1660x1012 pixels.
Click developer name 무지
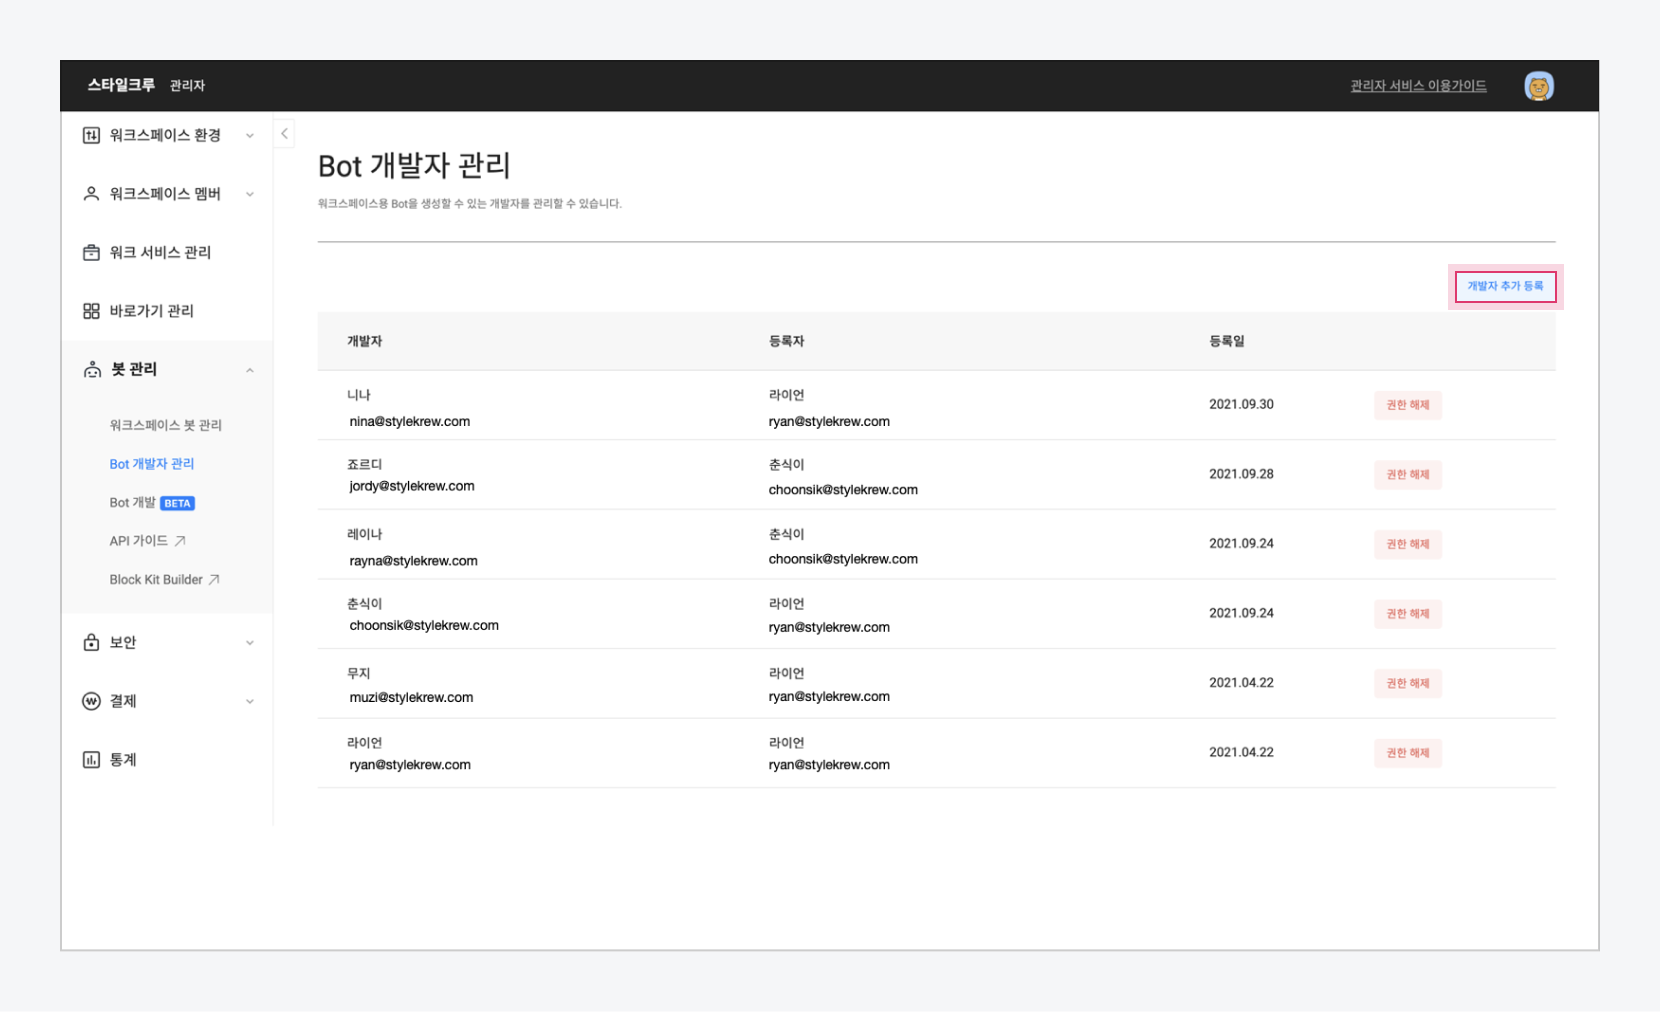(358, 674)
